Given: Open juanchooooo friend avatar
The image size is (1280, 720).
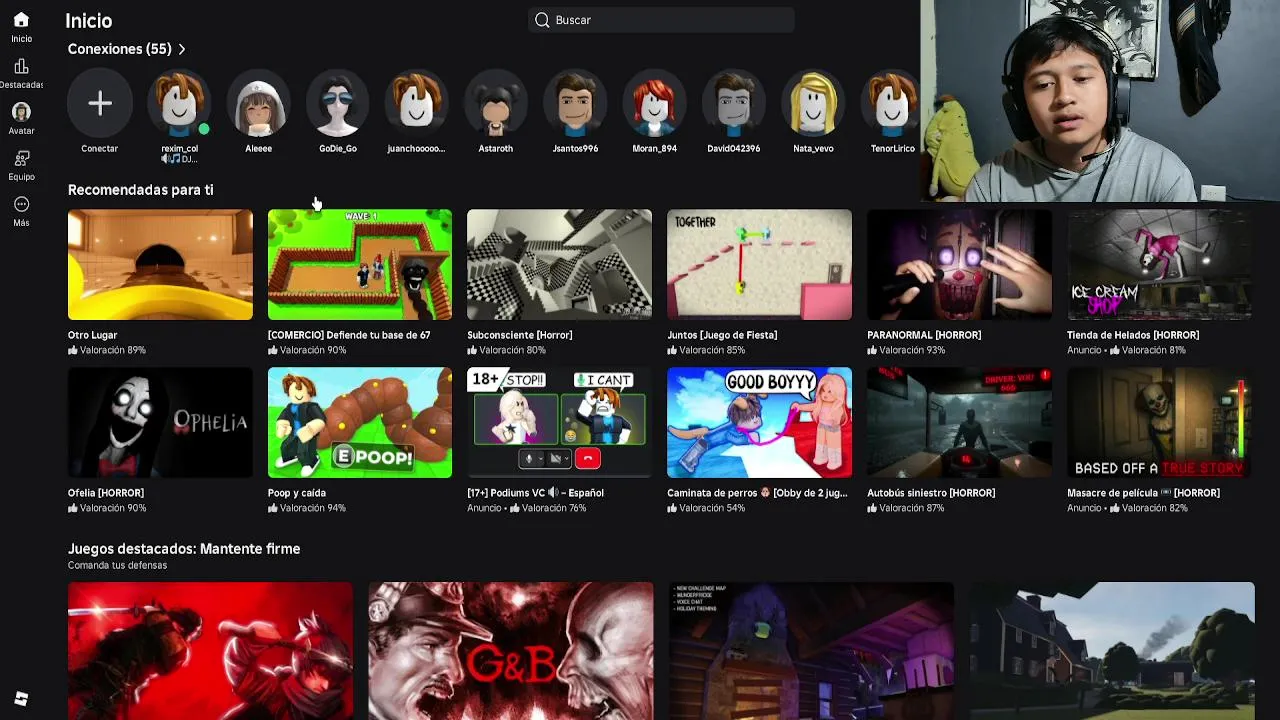Looking at the screenshot, I should pos(416,104).
